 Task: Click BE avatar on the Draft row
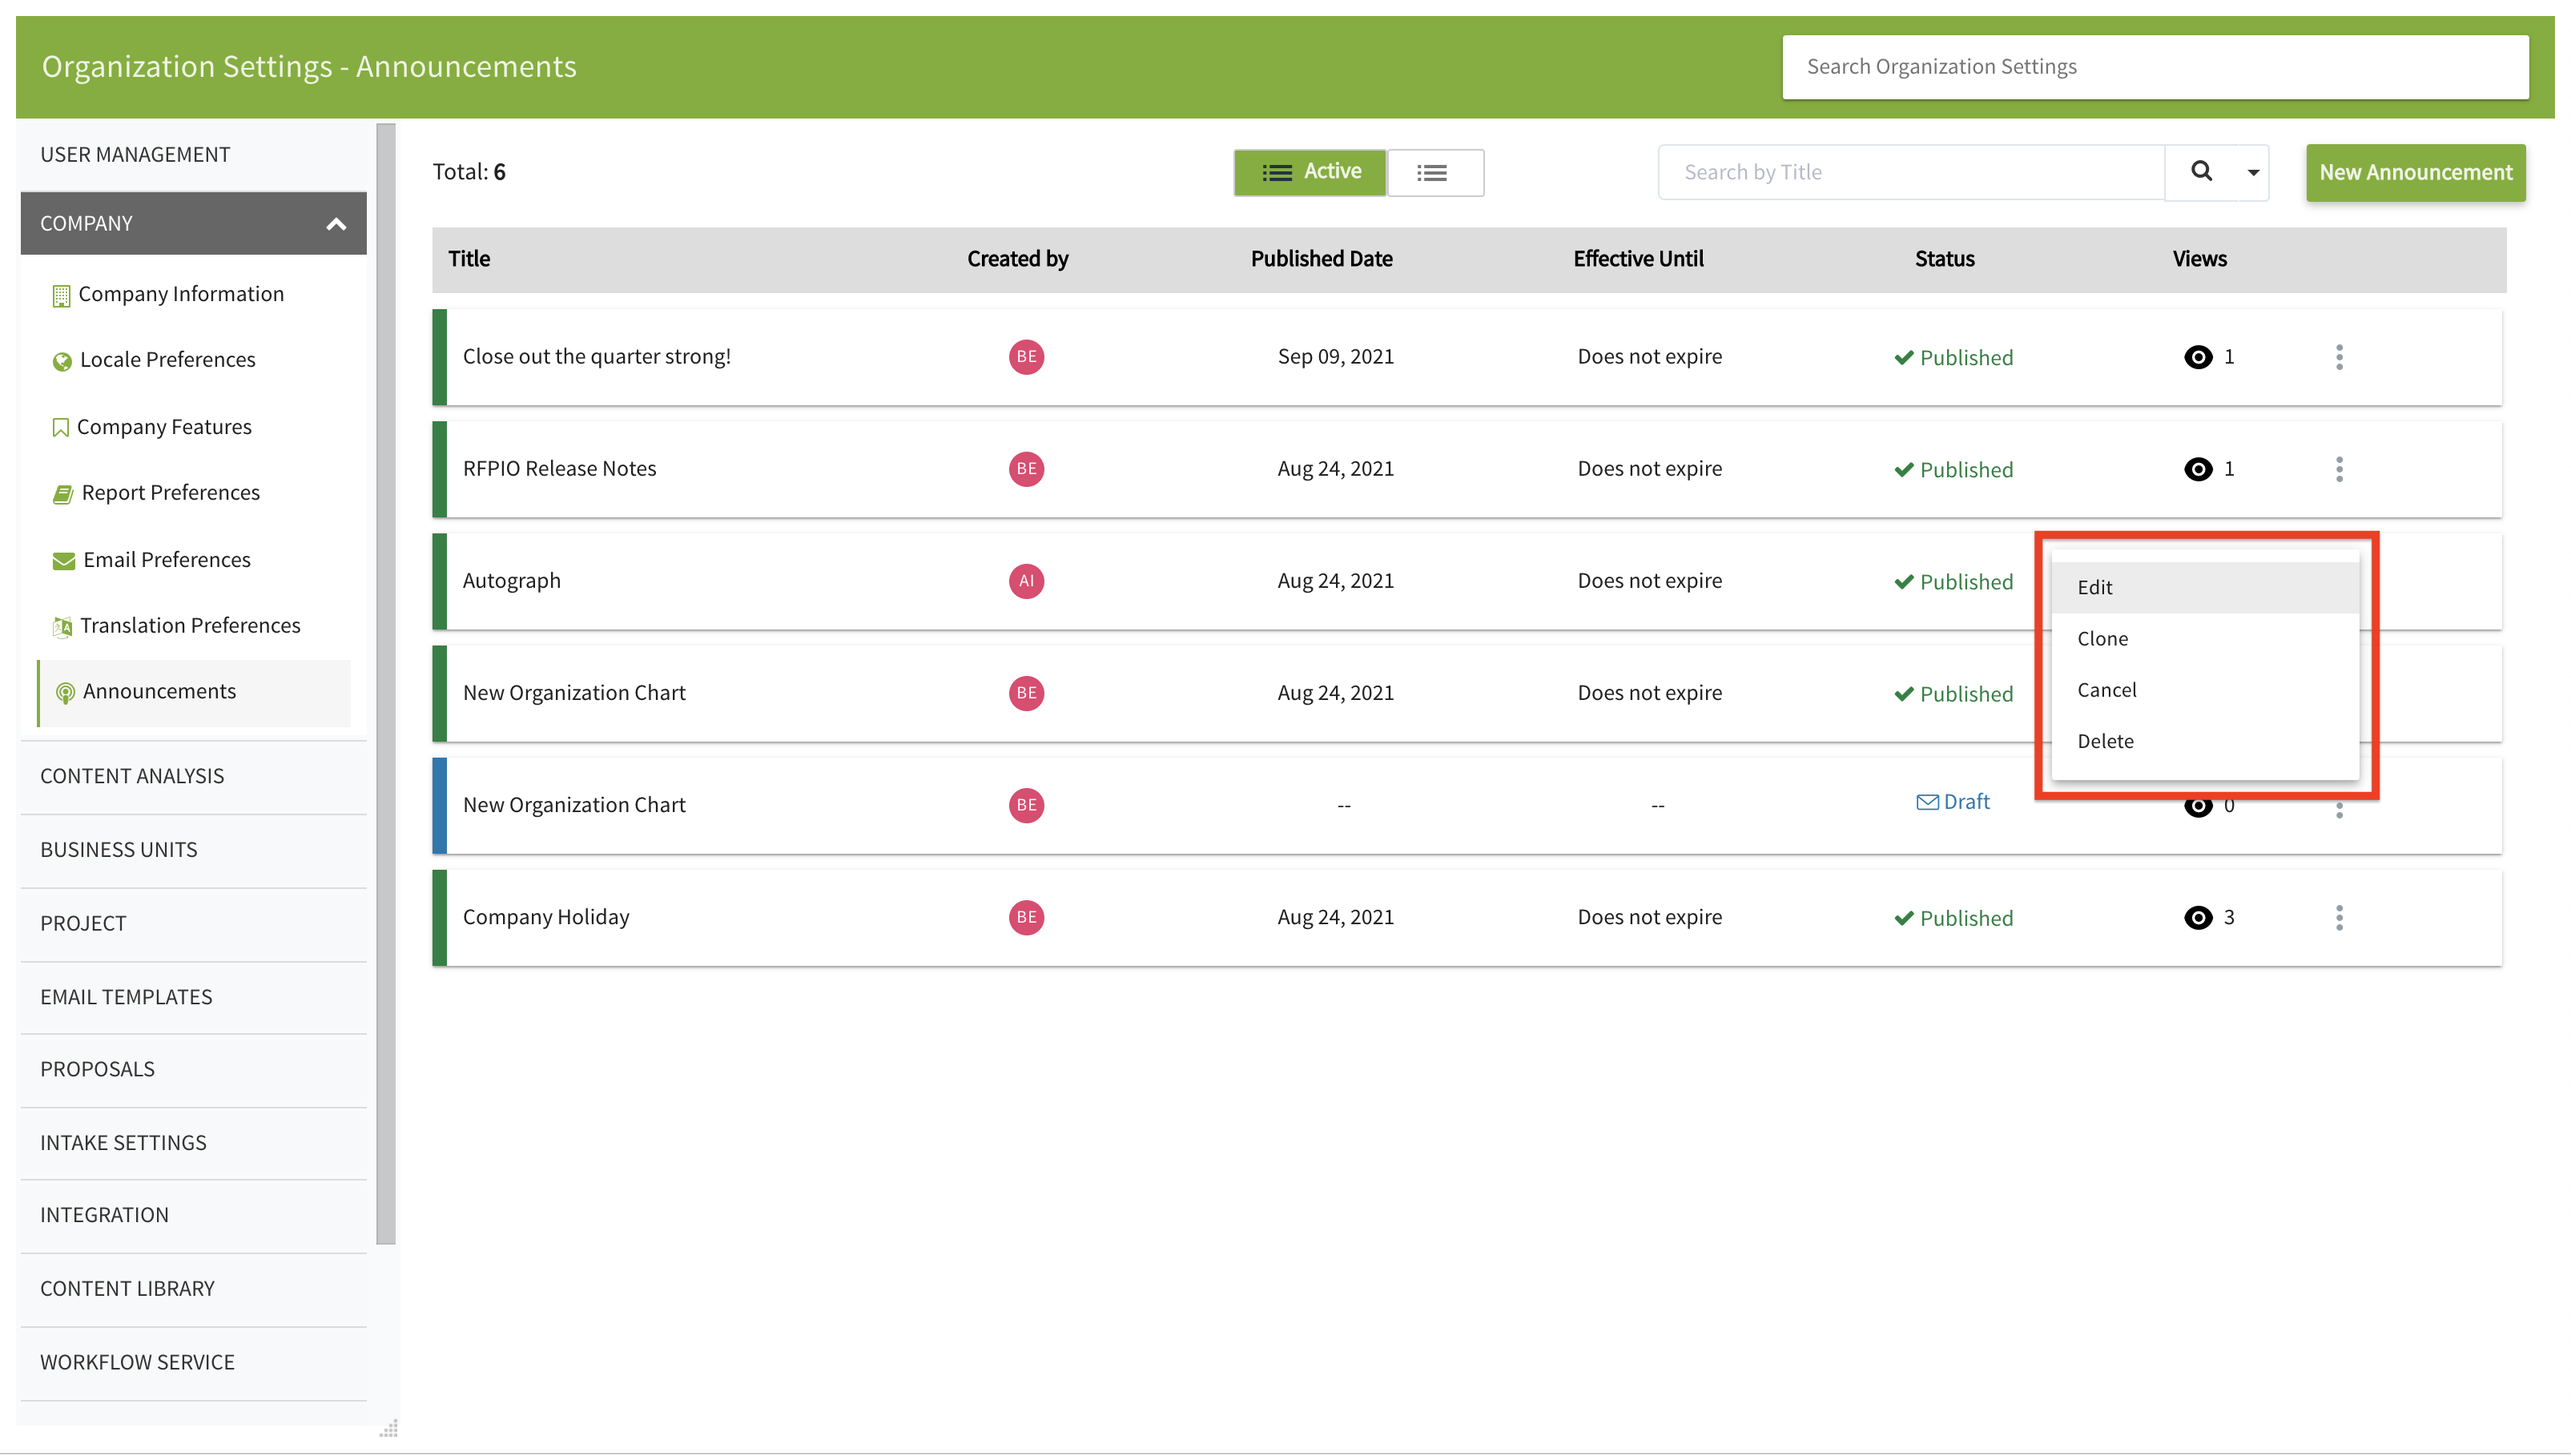click(x=1026, y=805)
